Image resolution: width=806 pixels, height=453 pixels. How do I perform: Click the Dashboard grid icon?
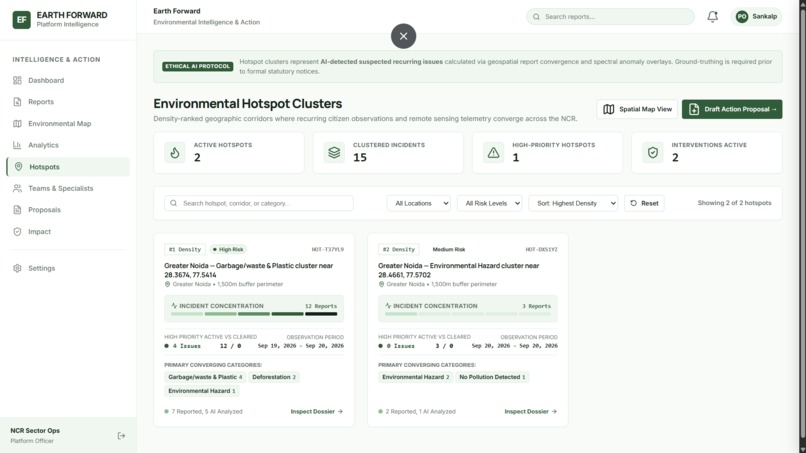pos(17,80)
